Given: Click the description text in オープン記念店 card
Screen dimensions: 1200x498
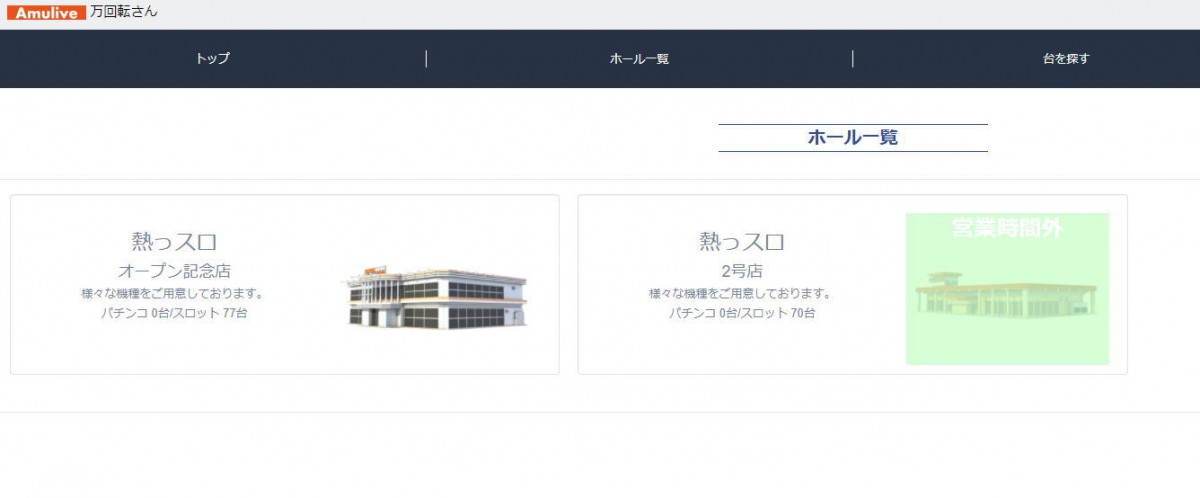Looking at the screenshot, I should point(172,294).
